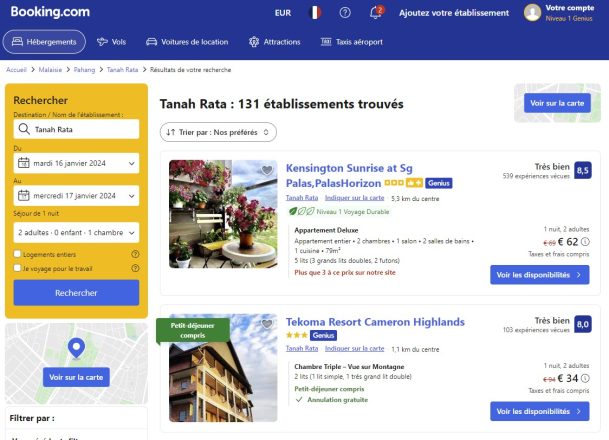
Task: Click the 539 expériences vécues text
Action: click(x=536, y=176)
